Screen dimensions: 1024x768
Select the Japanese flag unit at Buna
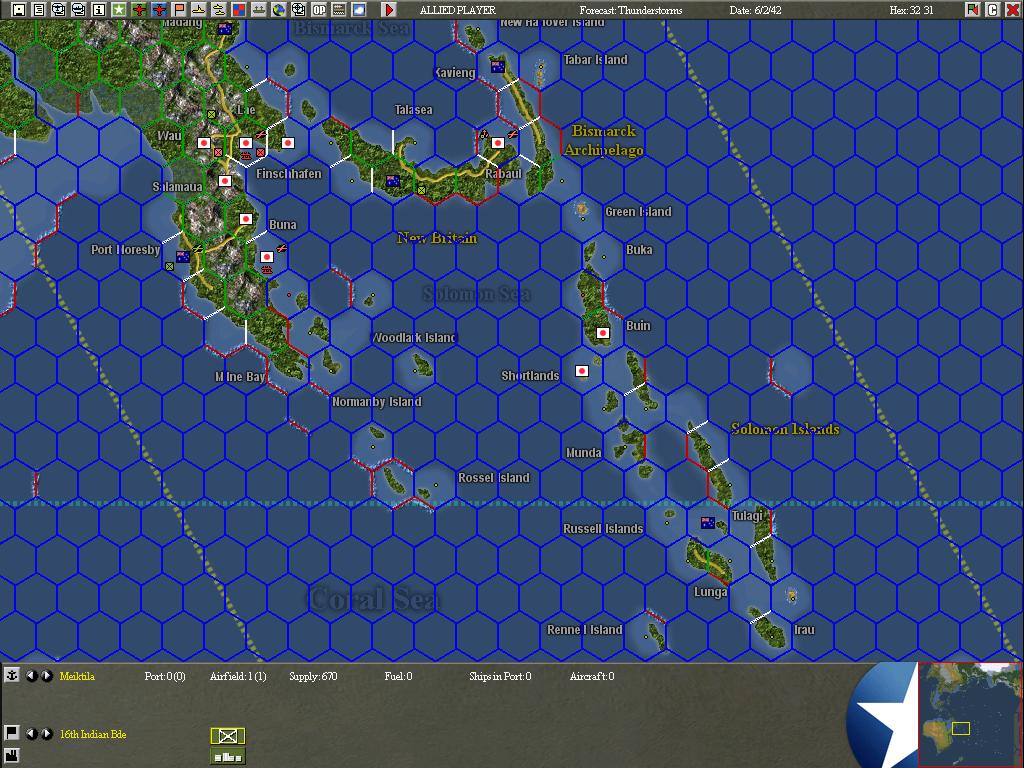(246, 219)
